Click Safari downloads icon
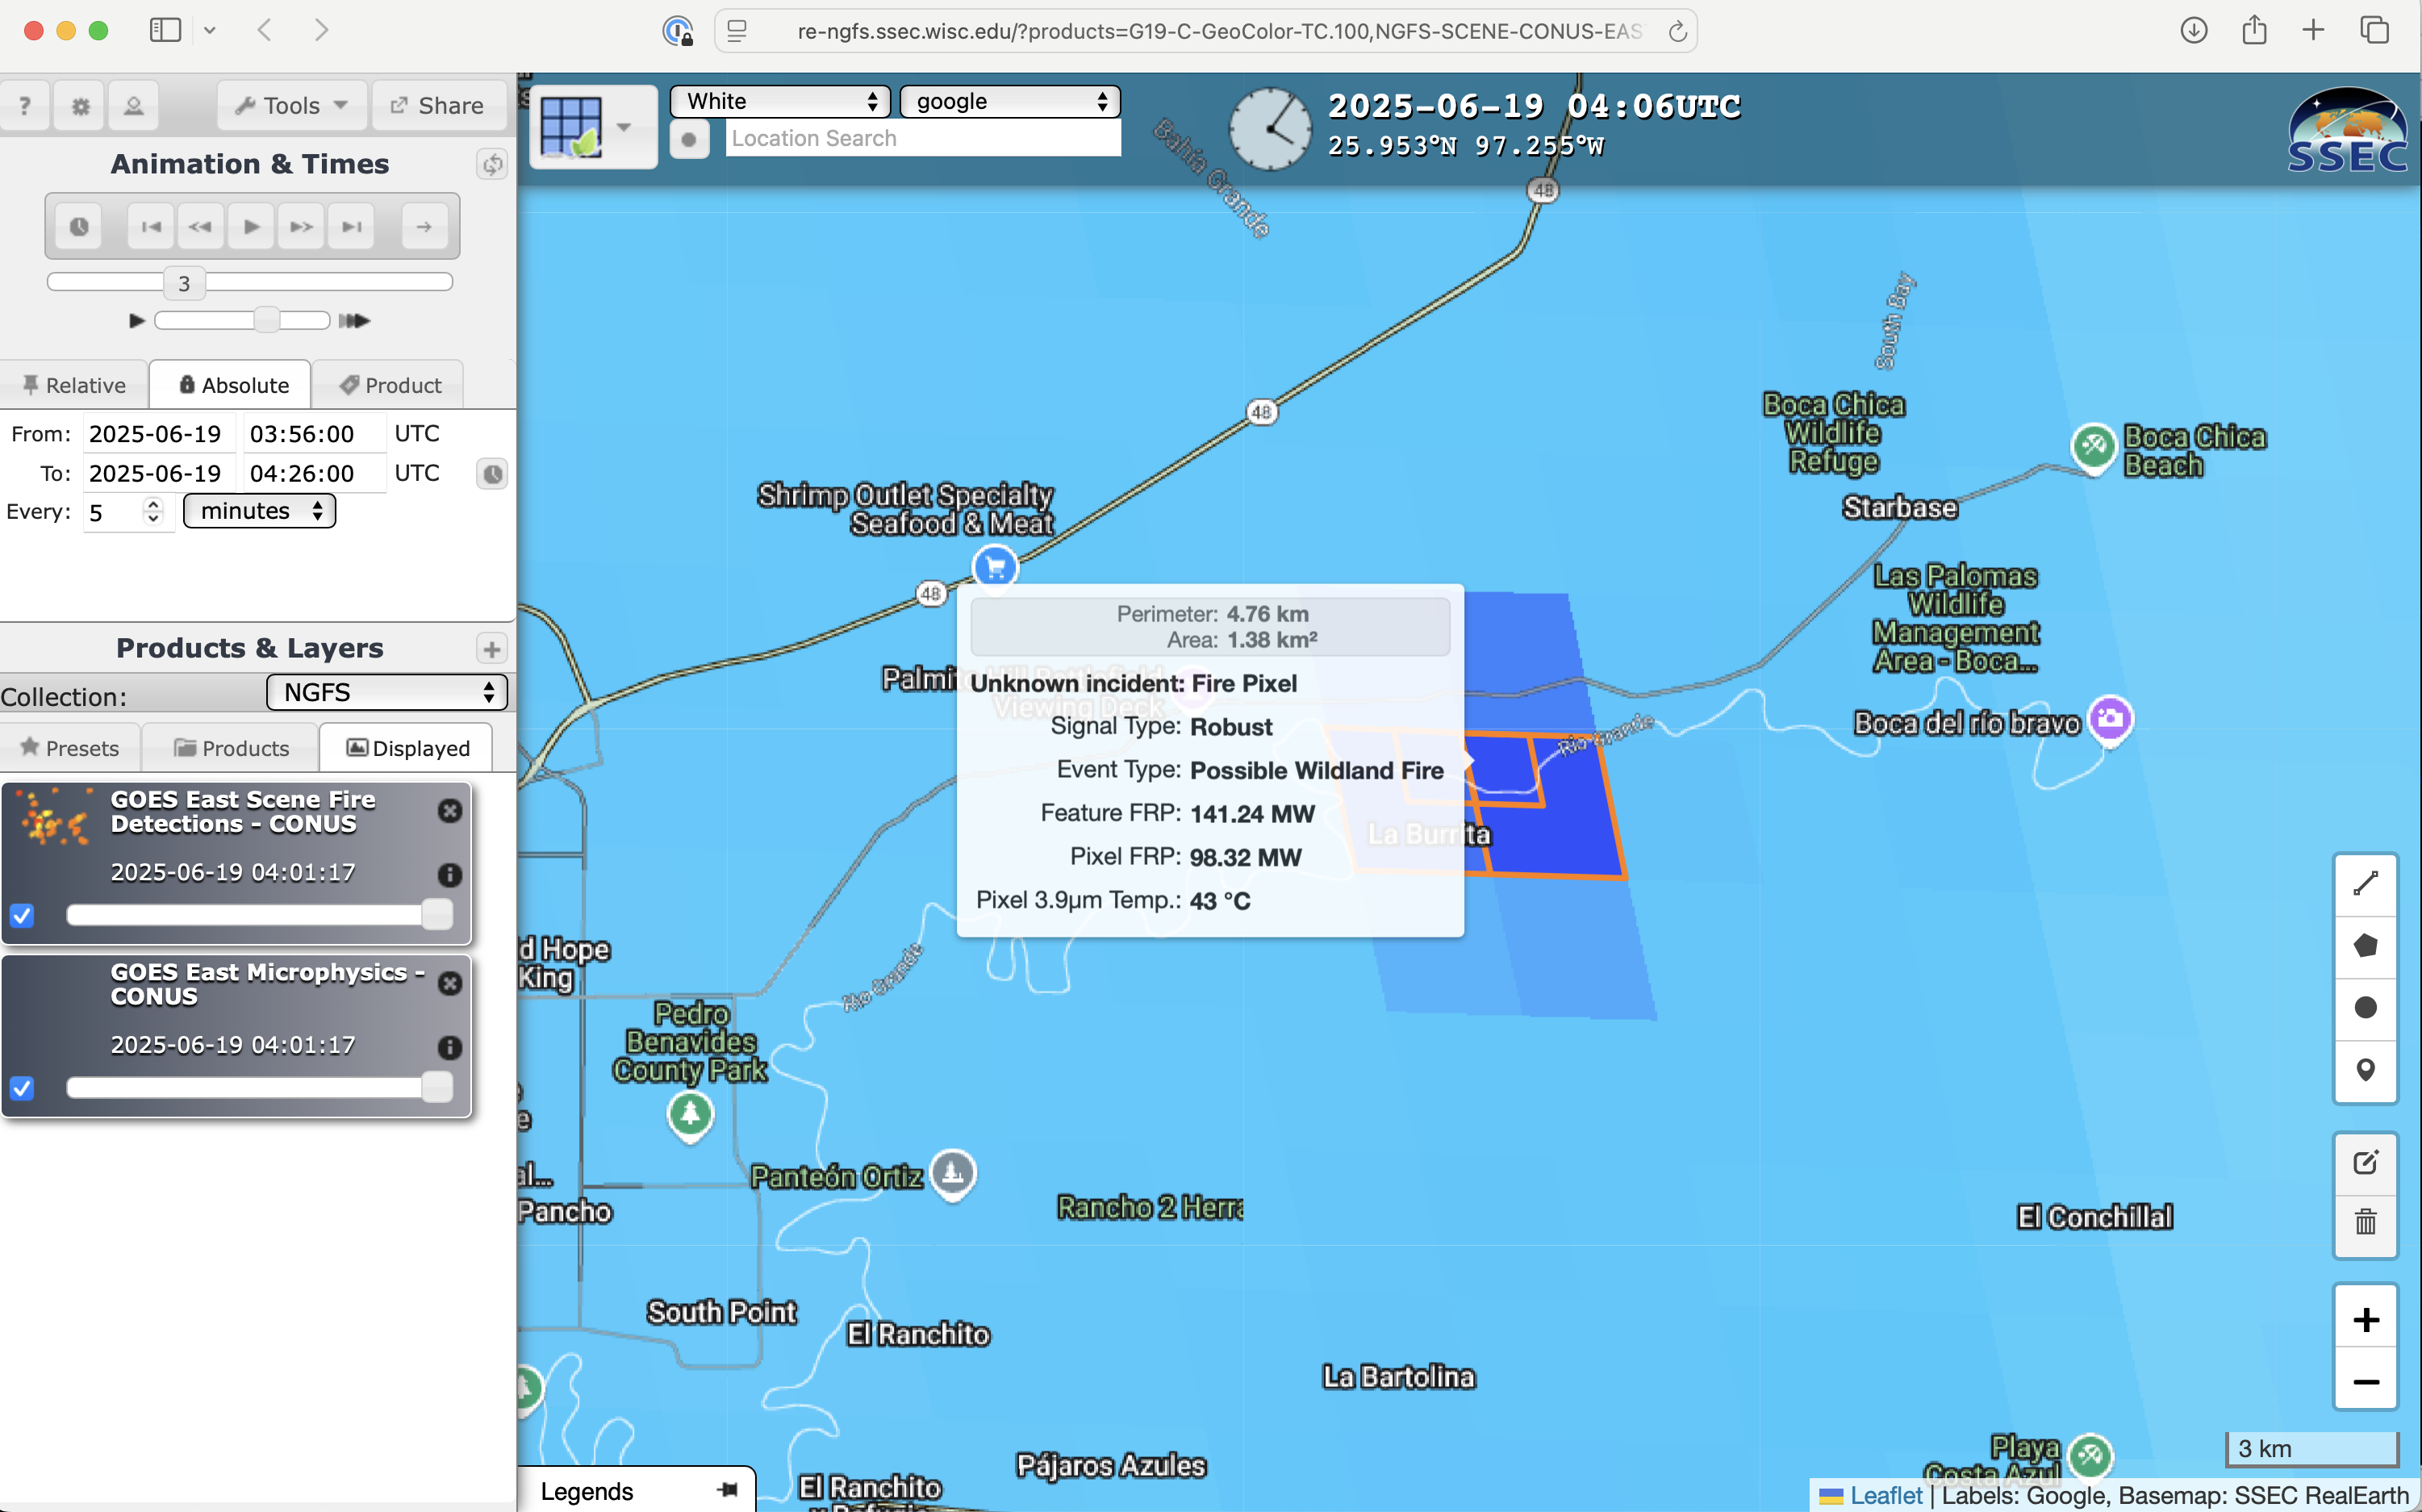This screenshot has height=1512, width=2422. 2193,30
